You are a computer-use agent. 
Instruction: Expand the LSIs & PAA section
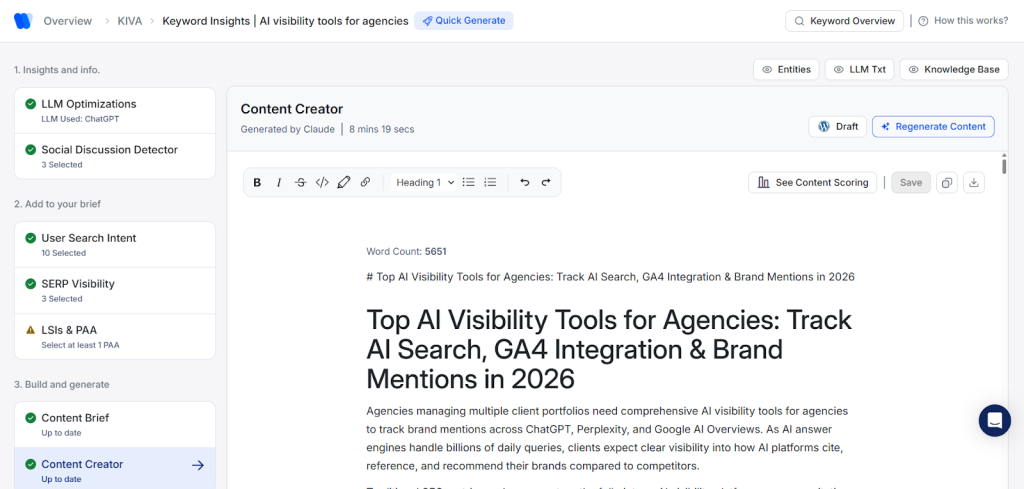(x=115, y=336)
